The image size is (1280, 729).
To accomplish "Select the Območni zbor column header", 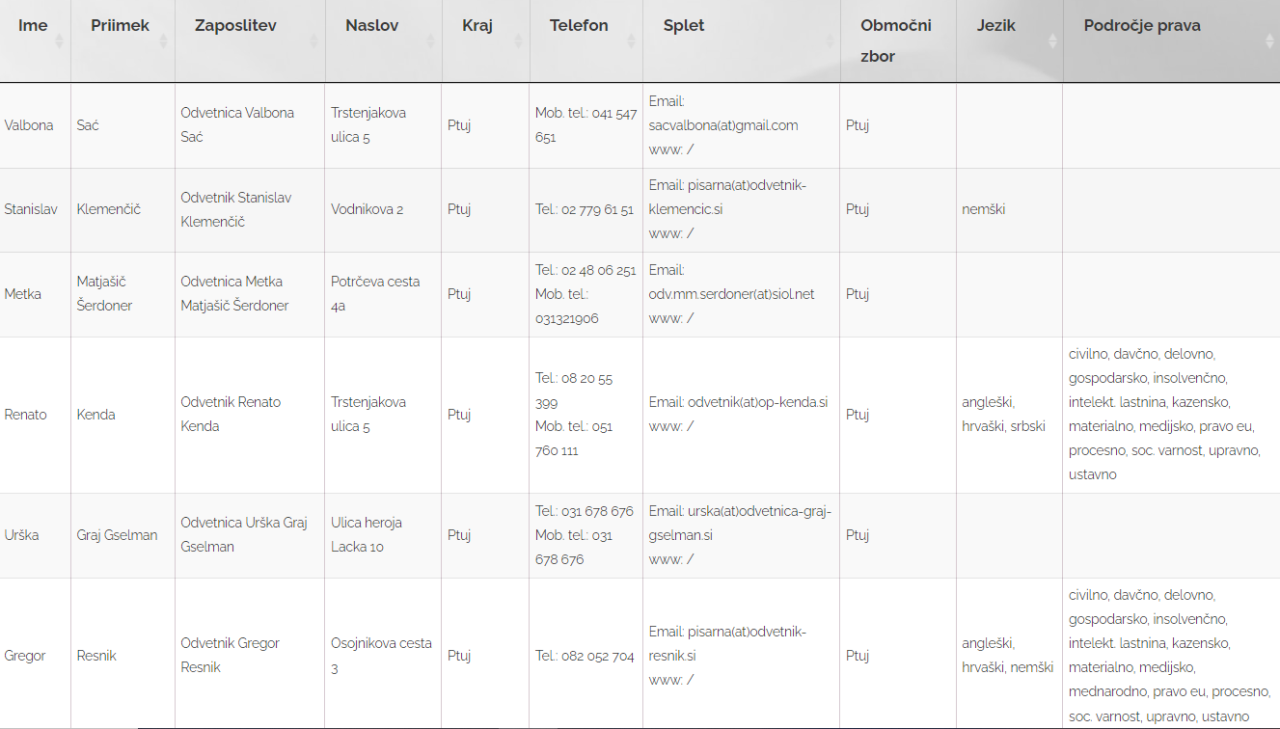I will (x=895, y=41).
